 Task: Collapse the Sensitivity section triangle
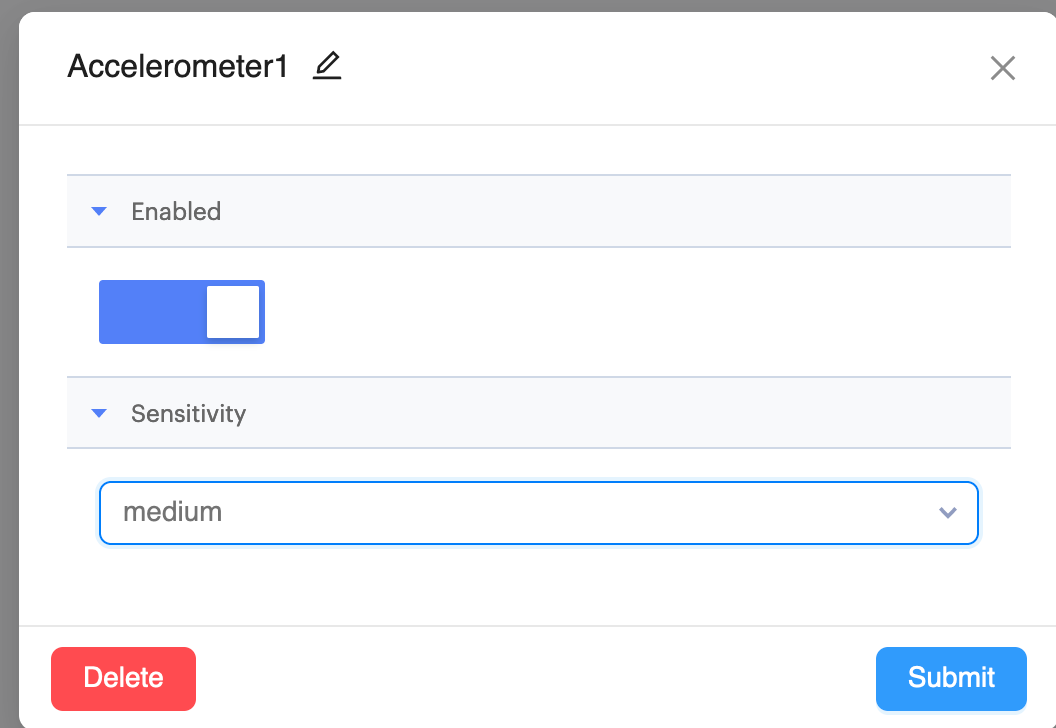(99, 413)
